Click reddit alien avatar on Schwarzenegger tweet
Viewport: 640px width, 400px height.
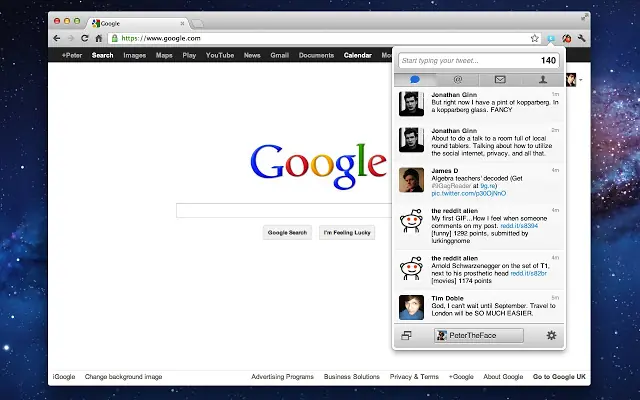point(411,268)
